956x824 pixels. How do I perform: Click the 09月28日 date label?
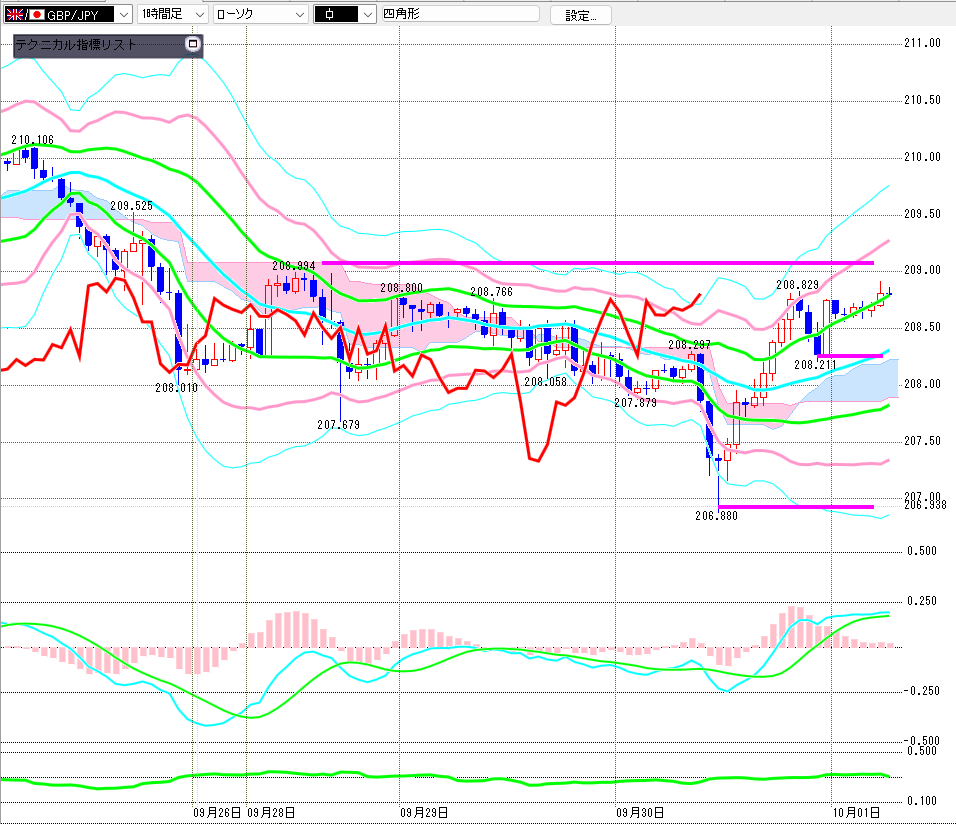[271, 812]
